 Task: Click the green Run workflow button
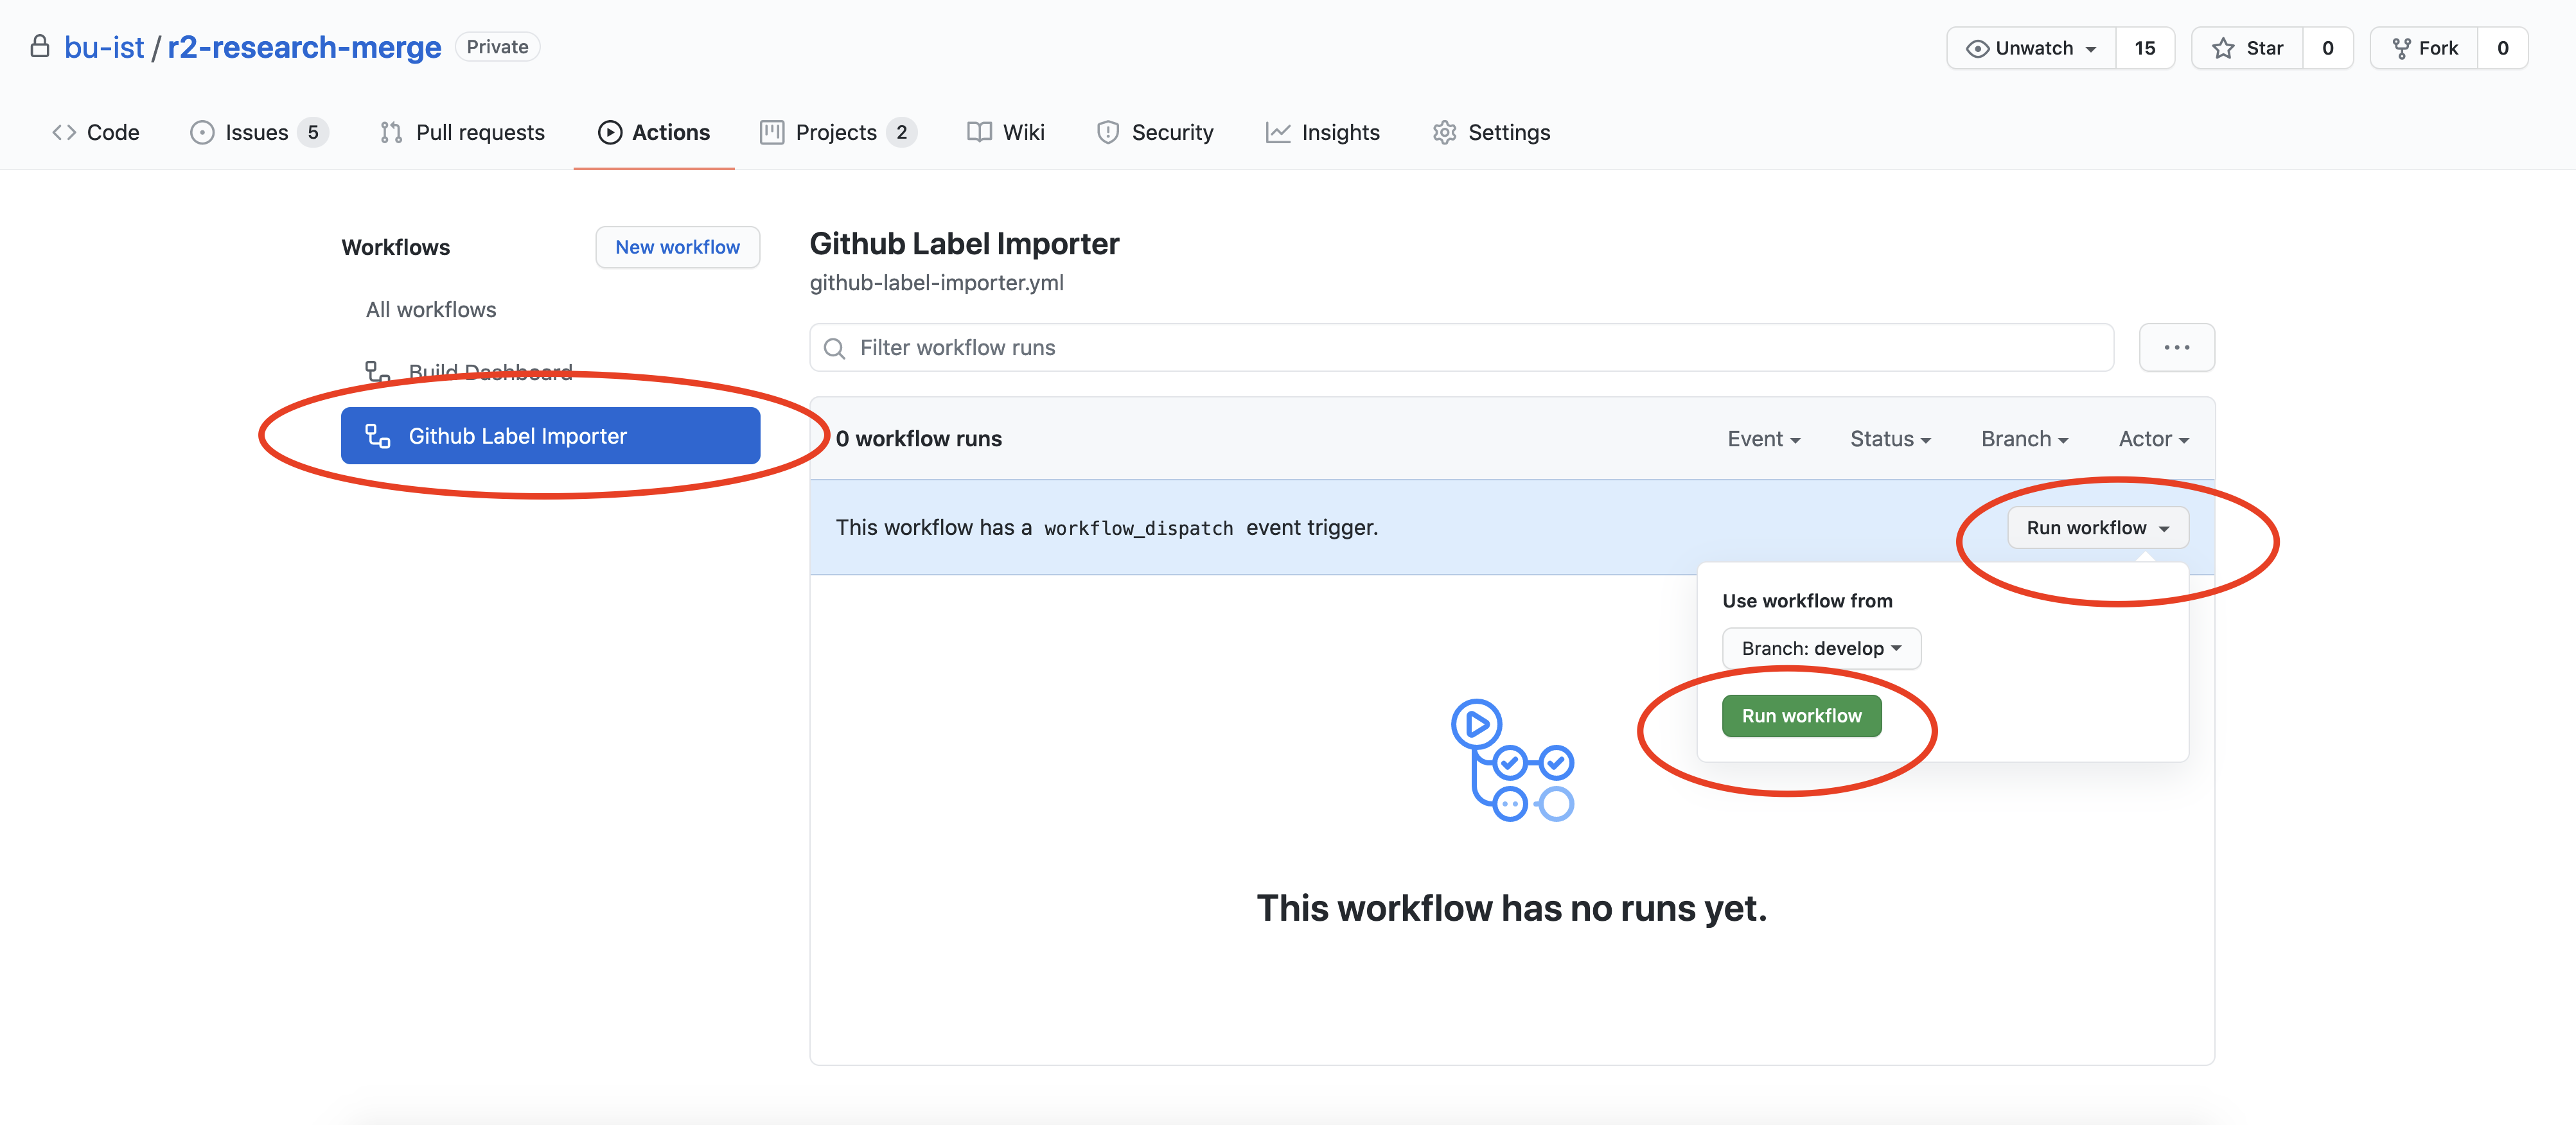pos(1801,716)
